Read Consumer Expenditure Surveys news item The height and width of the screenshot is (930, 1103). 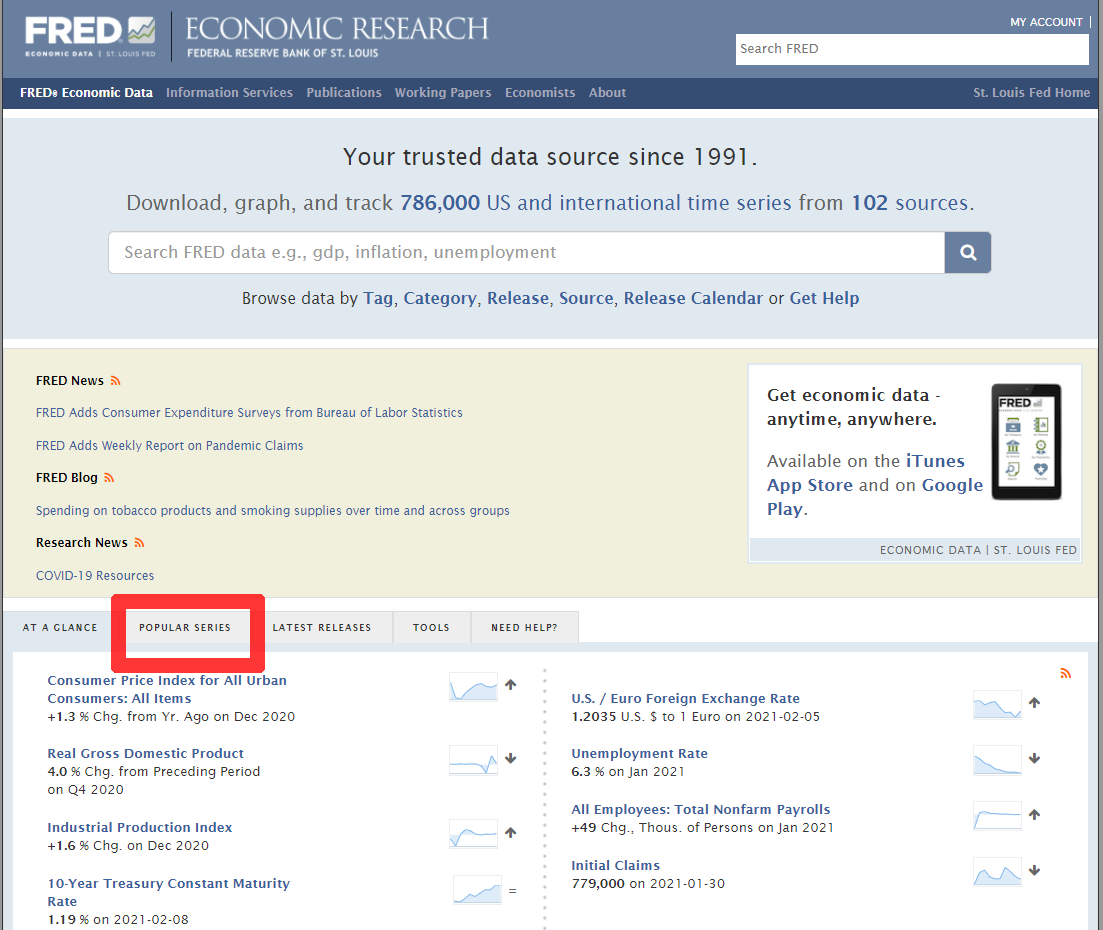[x=249, y=413]
